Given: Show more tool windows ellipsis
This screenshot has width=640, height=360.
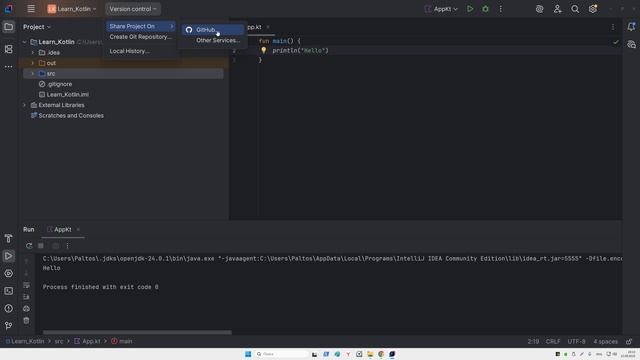Looking at the screenshot, I should (9, 67).
